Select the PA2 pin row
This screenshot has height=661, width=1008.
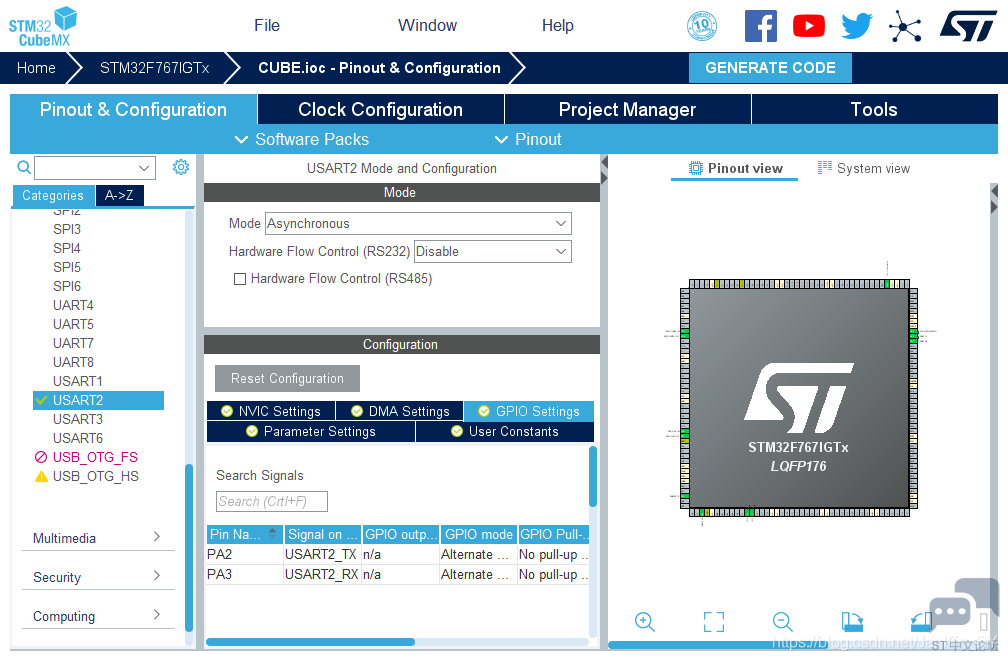[x=398, y=554]
